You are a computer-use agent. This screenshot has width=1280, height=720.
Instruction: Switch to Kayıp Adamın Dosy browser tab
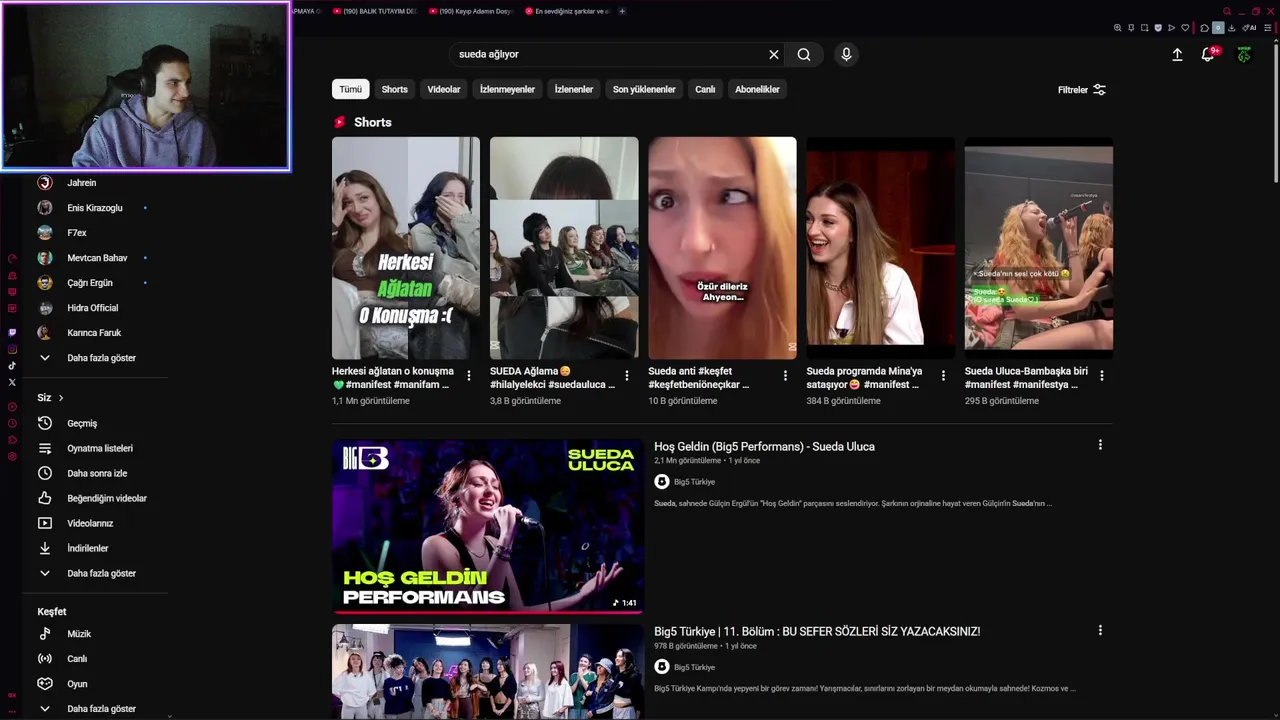(469, 11)
